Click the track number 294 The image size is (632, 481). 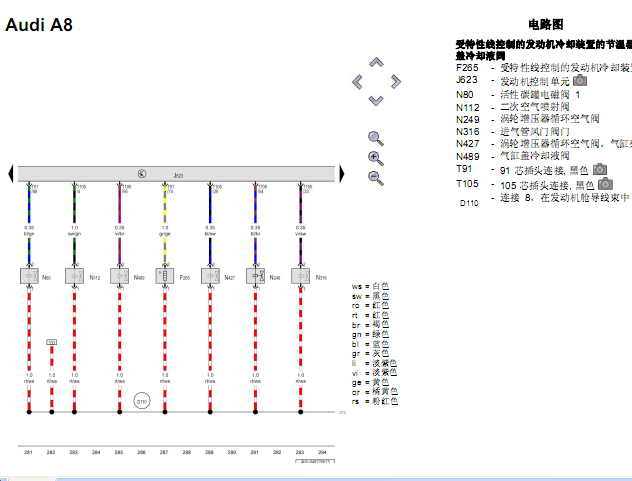point(322,452)
